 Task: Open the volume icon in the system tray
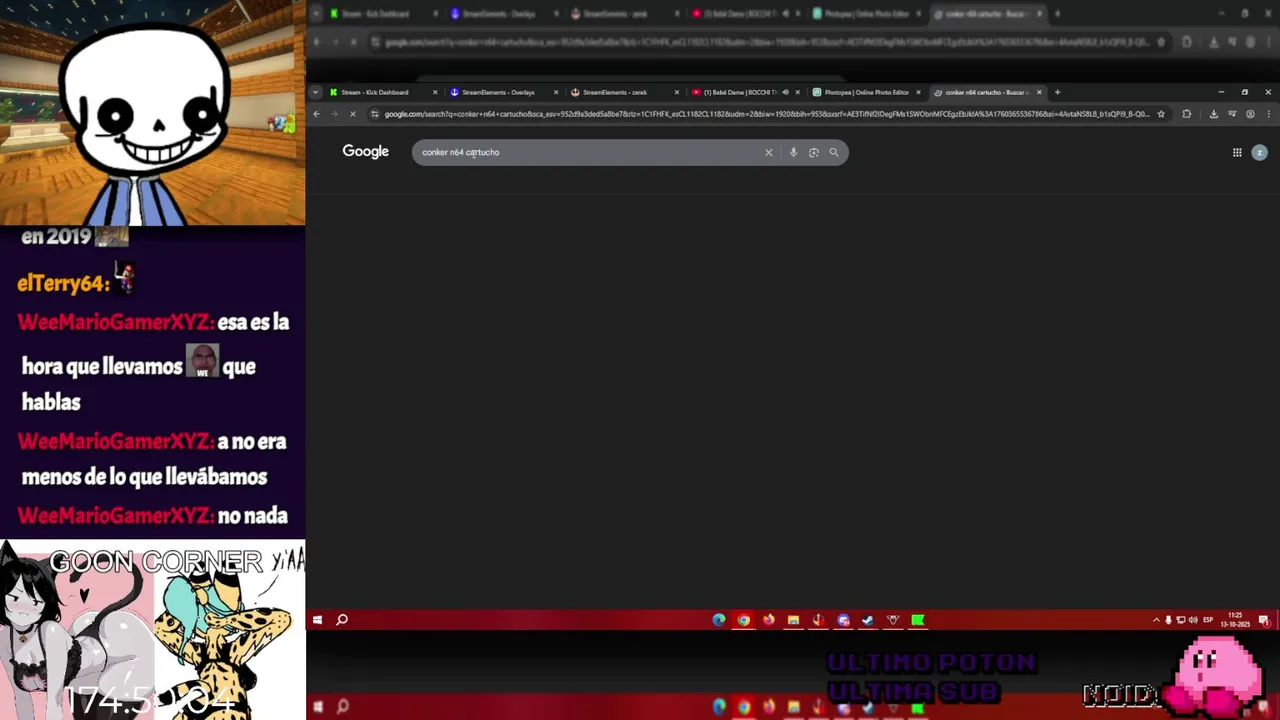(1192, 620)
